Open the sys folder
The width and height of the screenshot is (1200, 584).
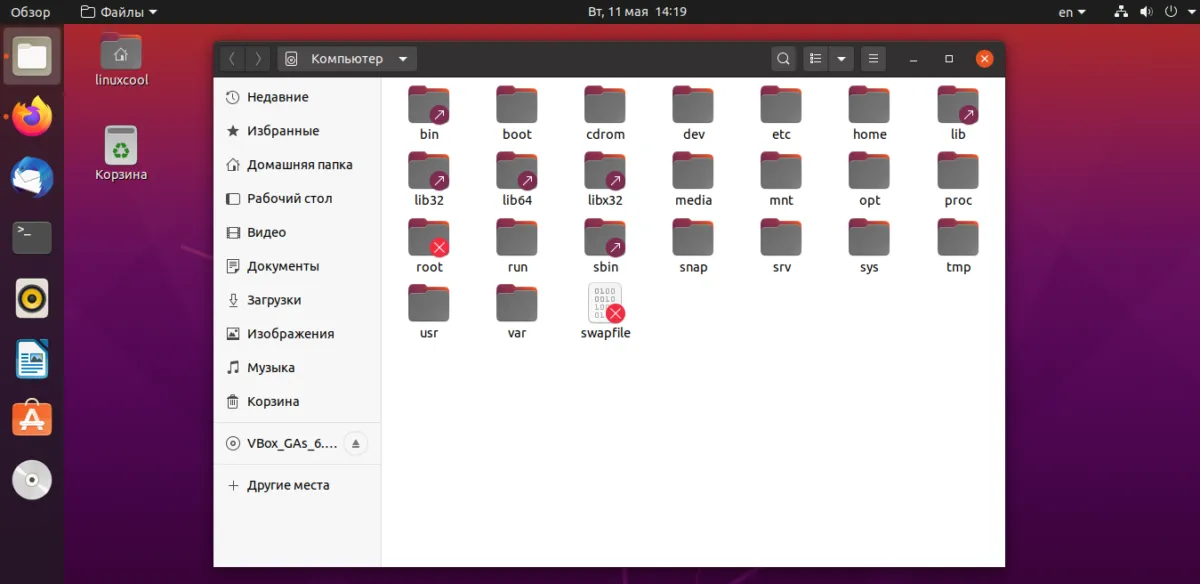click(x=869, y=246)
